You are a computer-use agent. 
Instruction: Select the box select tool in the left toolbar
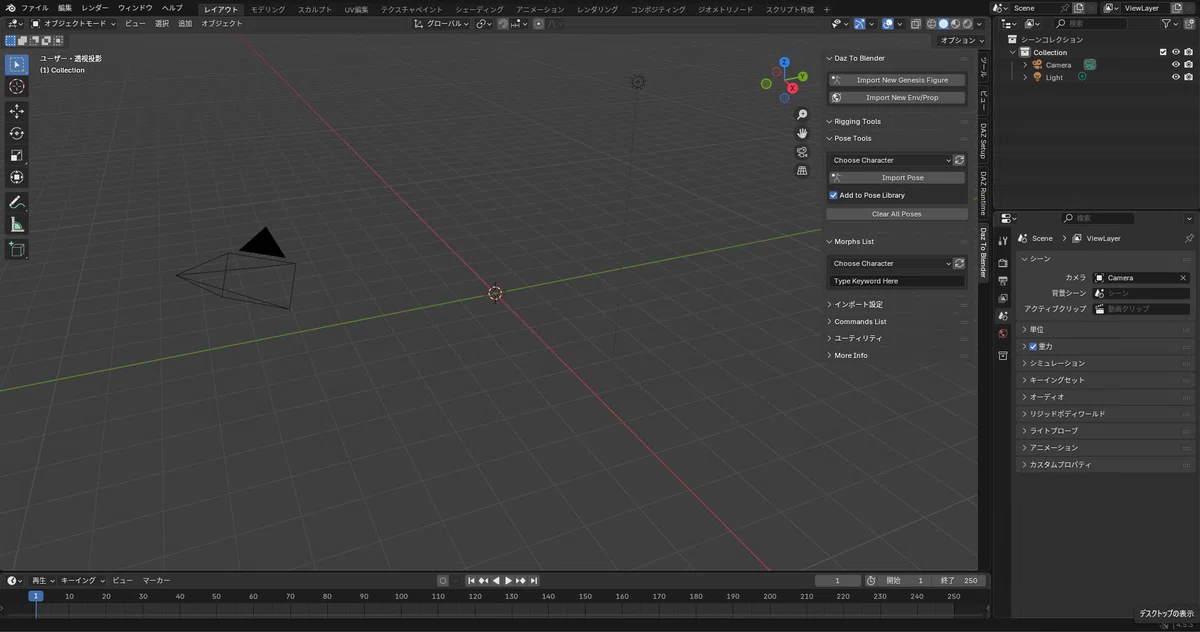click(x=17, y=65)
